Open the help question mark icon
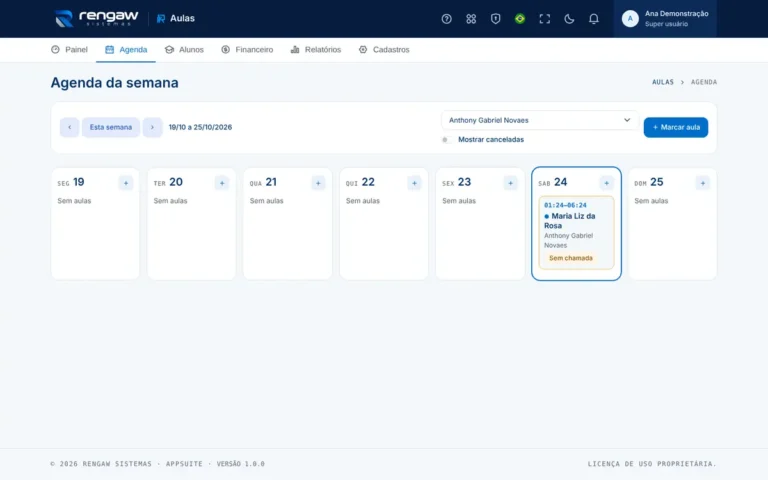This screenshot has height=480, width=768. tap(446, 19)
